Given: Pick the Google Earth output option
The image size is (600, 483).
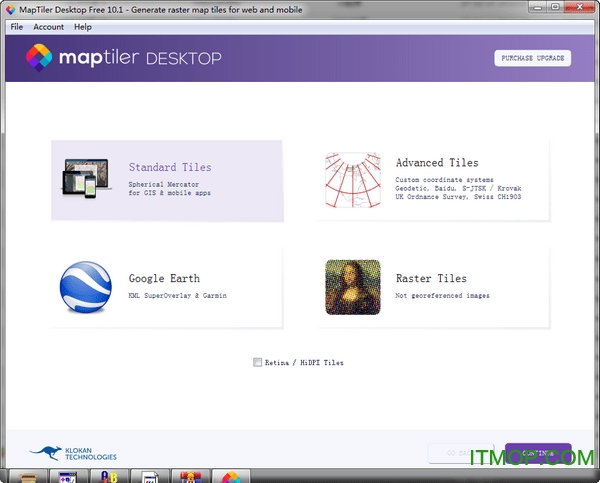Looking at the screenshot, I should click(167, 287).
